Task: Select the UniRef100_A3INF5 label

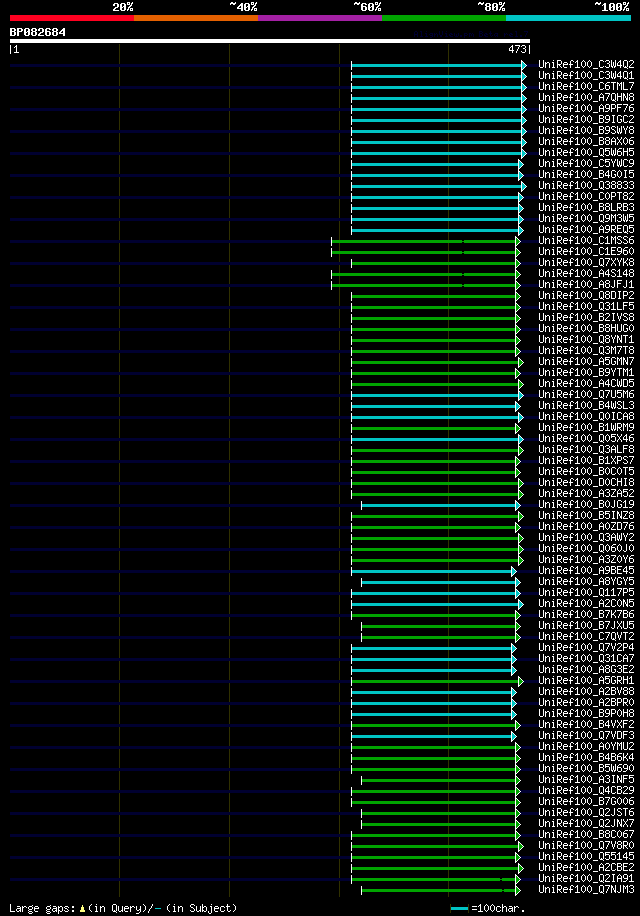Action: [x=586, y=780]
